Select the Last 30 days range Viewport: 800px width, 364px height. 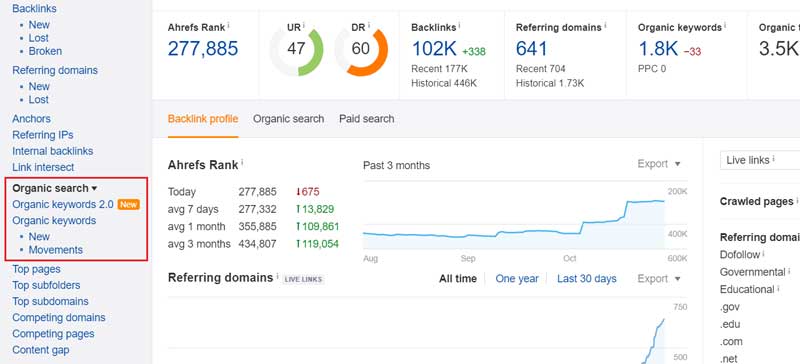(x=587, y=279)
